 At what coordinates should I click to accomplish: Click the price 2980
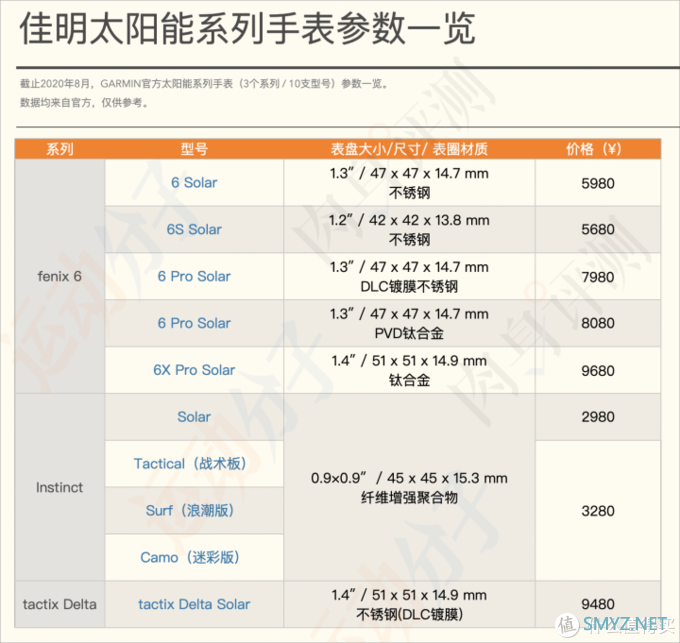pyautogui.click(x=598, y=417)
